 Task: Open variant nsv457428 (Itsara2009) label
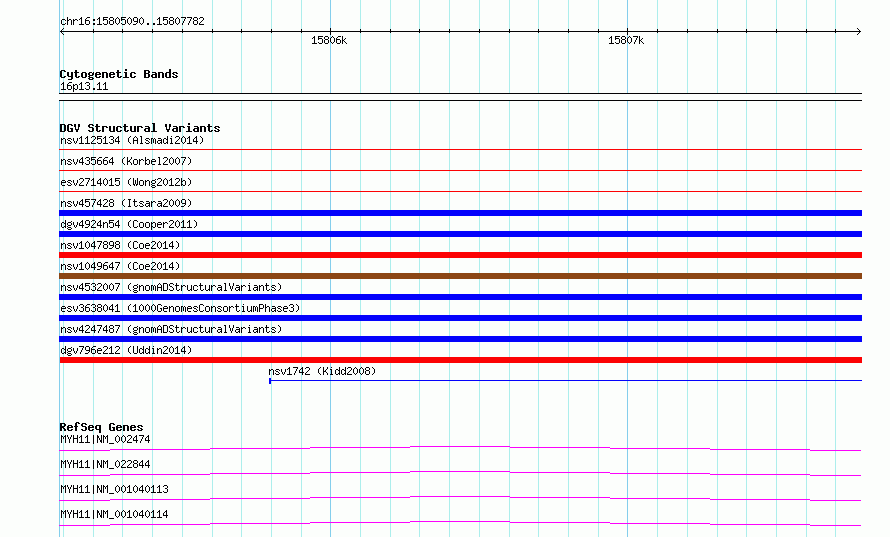click(126, 203)
